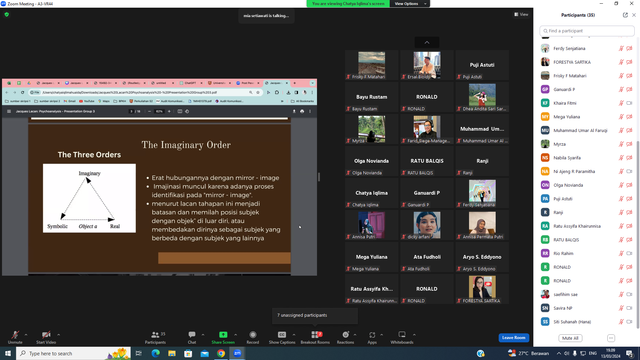Click the green encryption shield icon
Viewport: 640px width, 360px height.
(7, 14)
